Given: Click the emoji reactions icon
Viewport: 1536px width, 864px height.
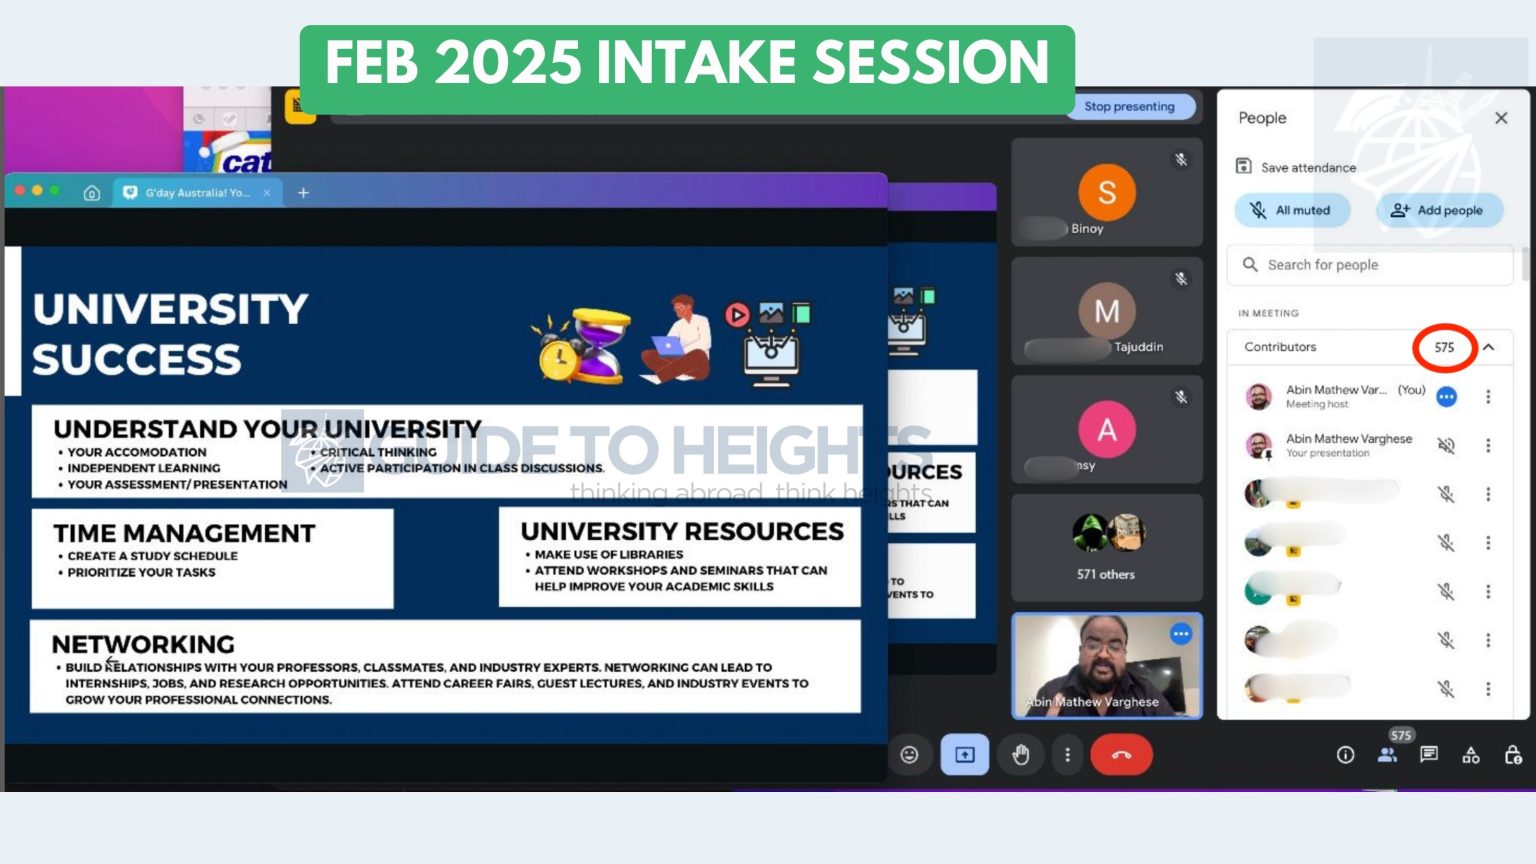Looking at the screenshot, I should (909, 755).
